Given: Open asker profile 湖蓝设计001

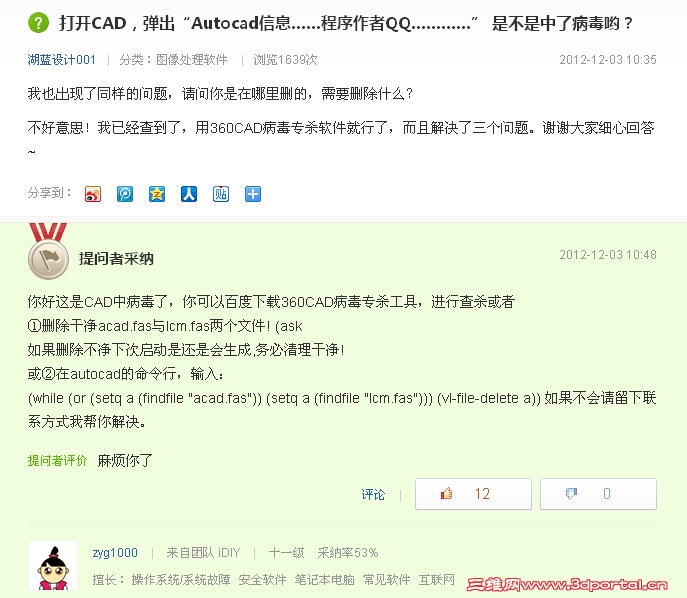Looking at the screenshot, I should point(61,60).
